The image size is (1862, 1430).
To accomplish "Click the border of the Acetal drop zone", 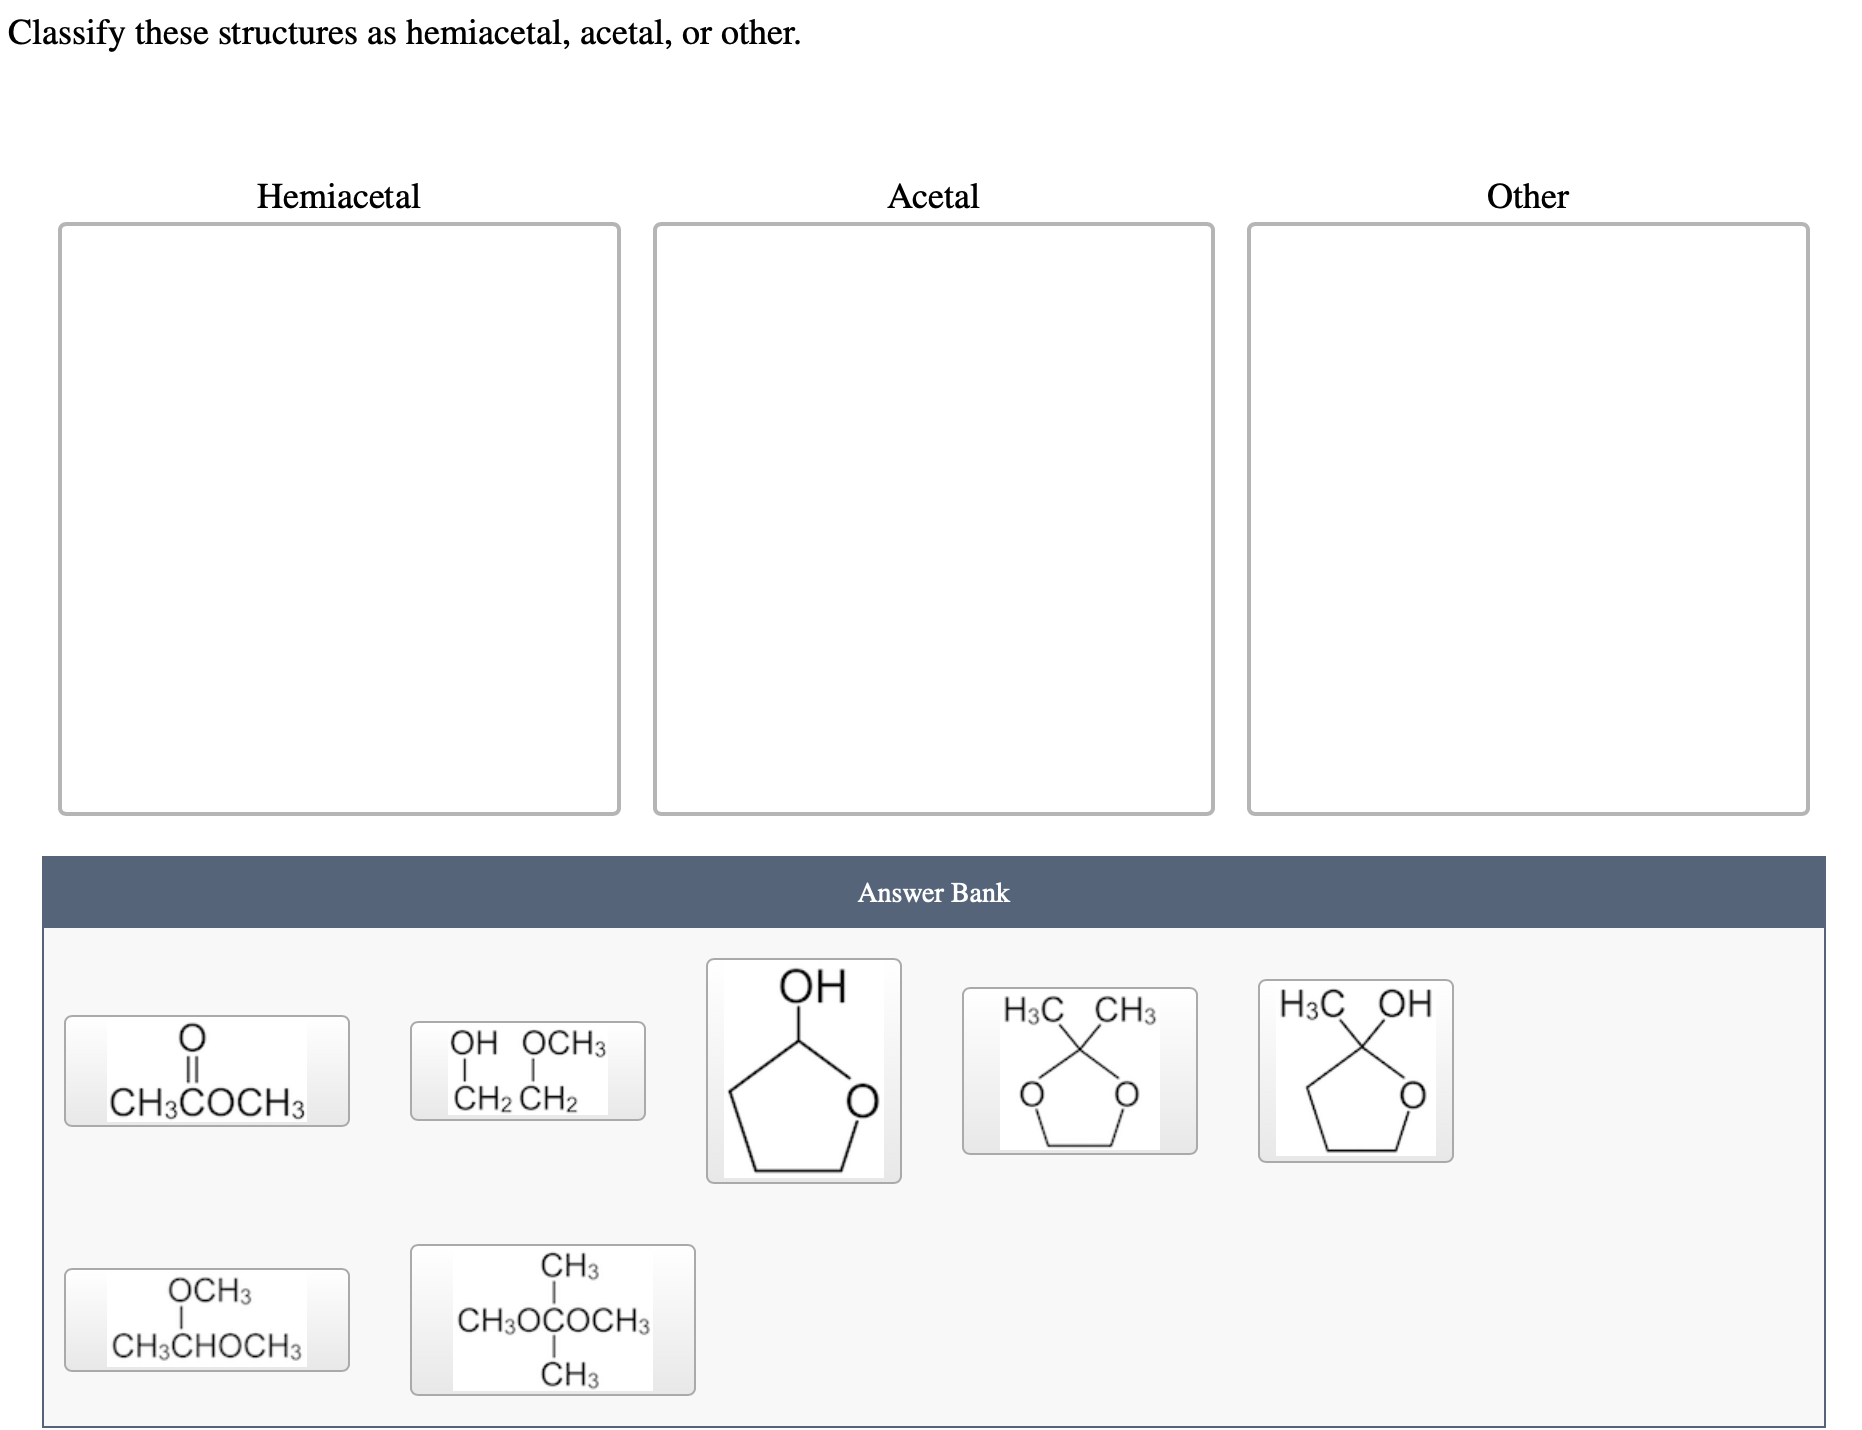I will click(932, 225).
